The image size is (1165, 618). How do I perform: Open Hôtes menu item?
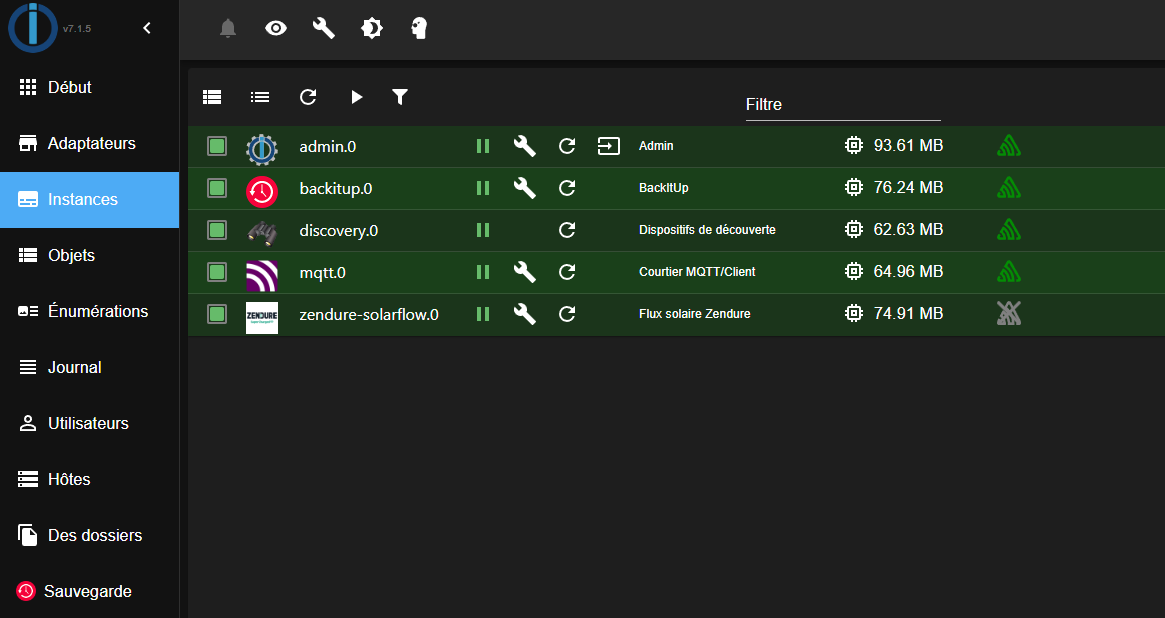click(89, 480)
